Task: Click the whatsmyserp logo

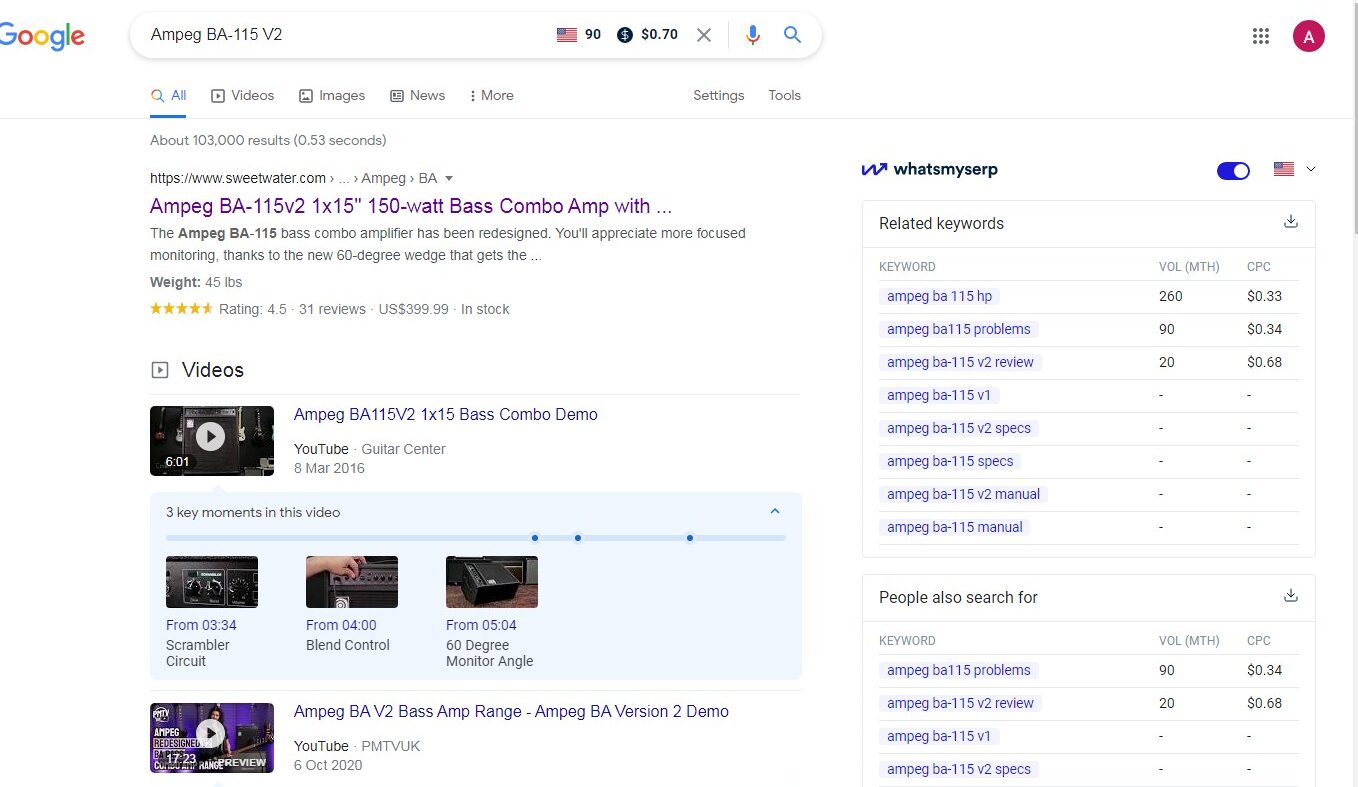Action: pyautogui.click(x=930, y=169)
